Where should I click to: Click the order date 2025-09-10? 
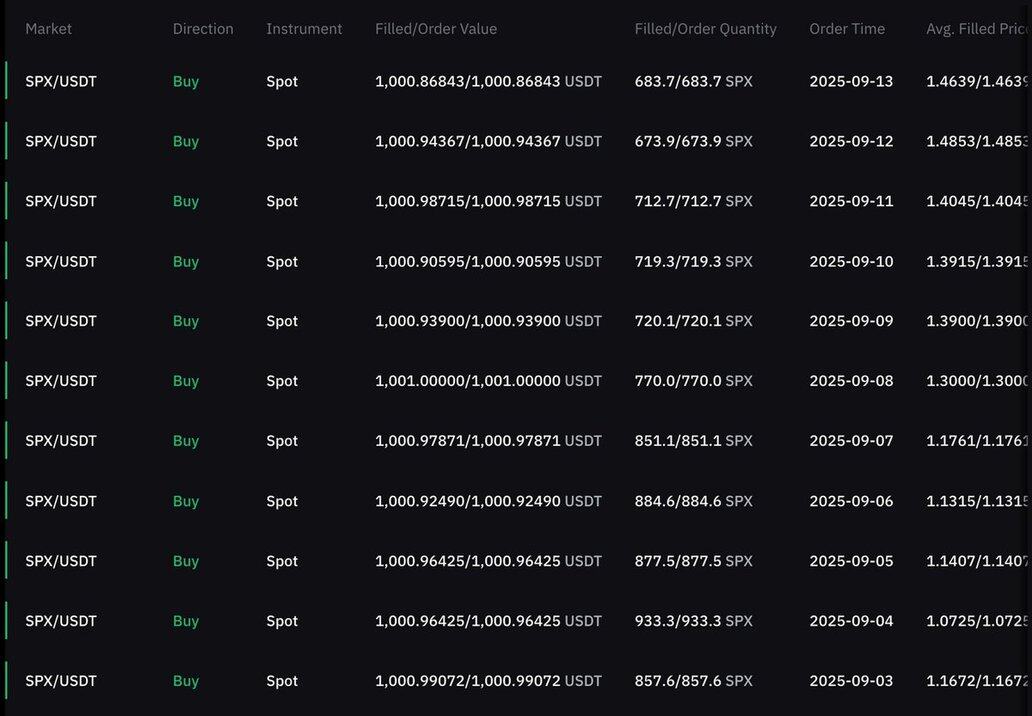(851, 261)
